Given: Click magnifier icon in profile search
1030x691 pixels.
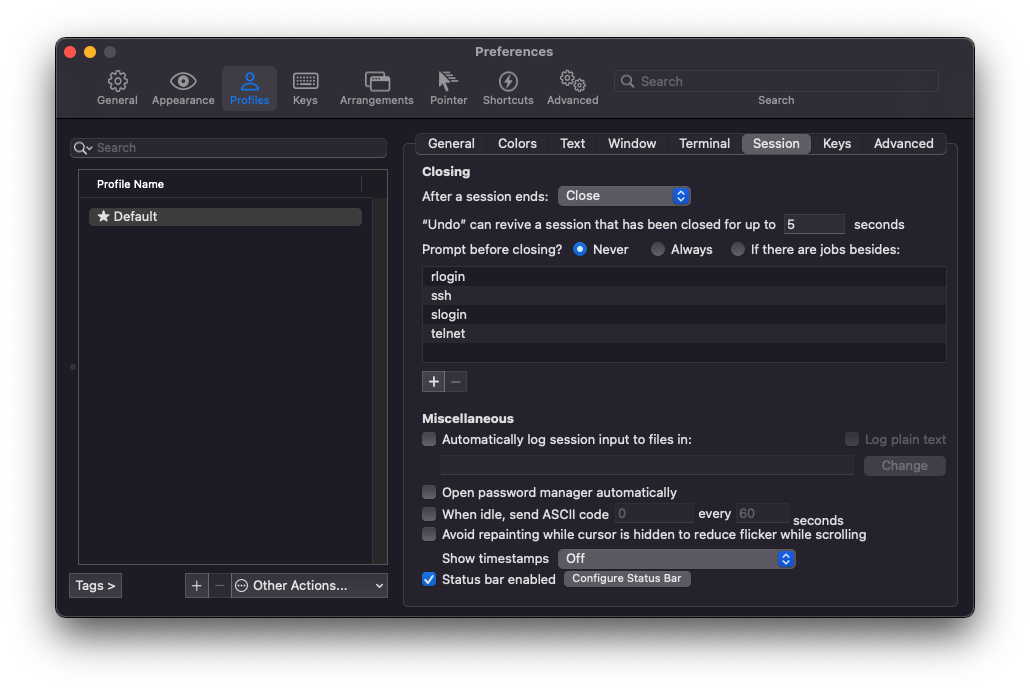Looking at the screenshot, I should [82, 148].
